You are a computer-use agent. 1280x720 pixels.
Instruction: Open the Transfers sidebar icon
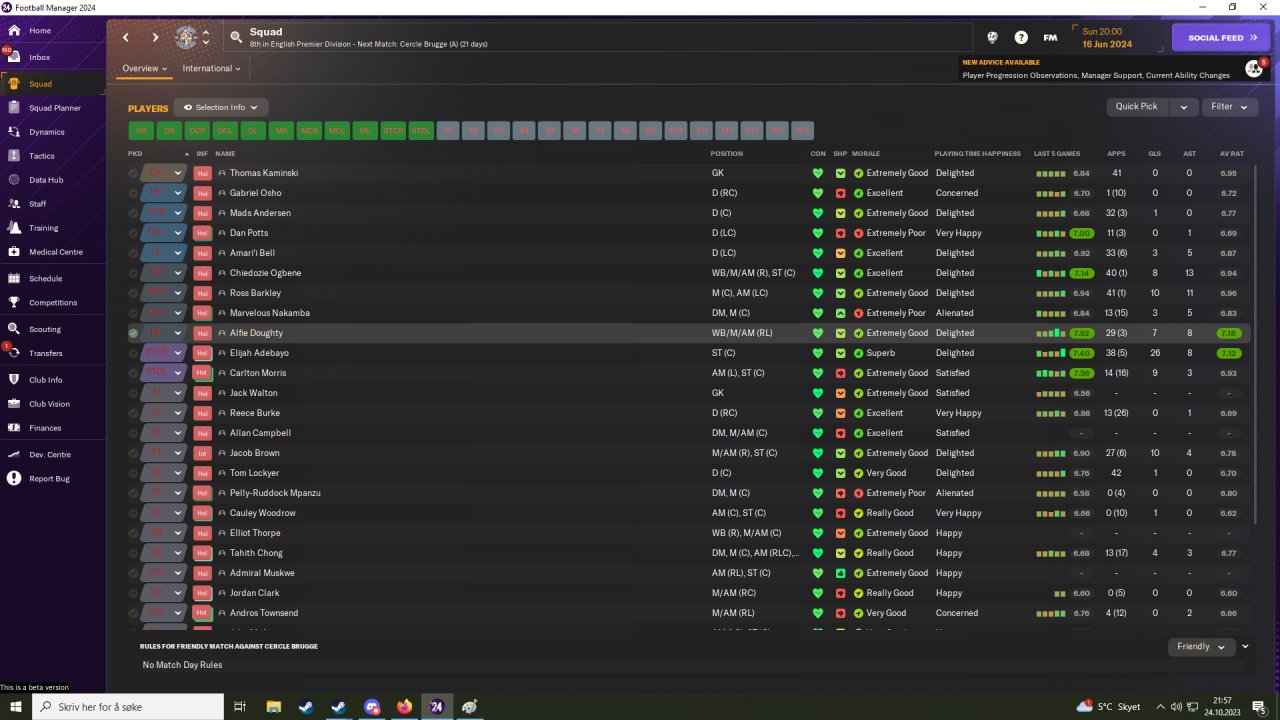tap(14, 353)
